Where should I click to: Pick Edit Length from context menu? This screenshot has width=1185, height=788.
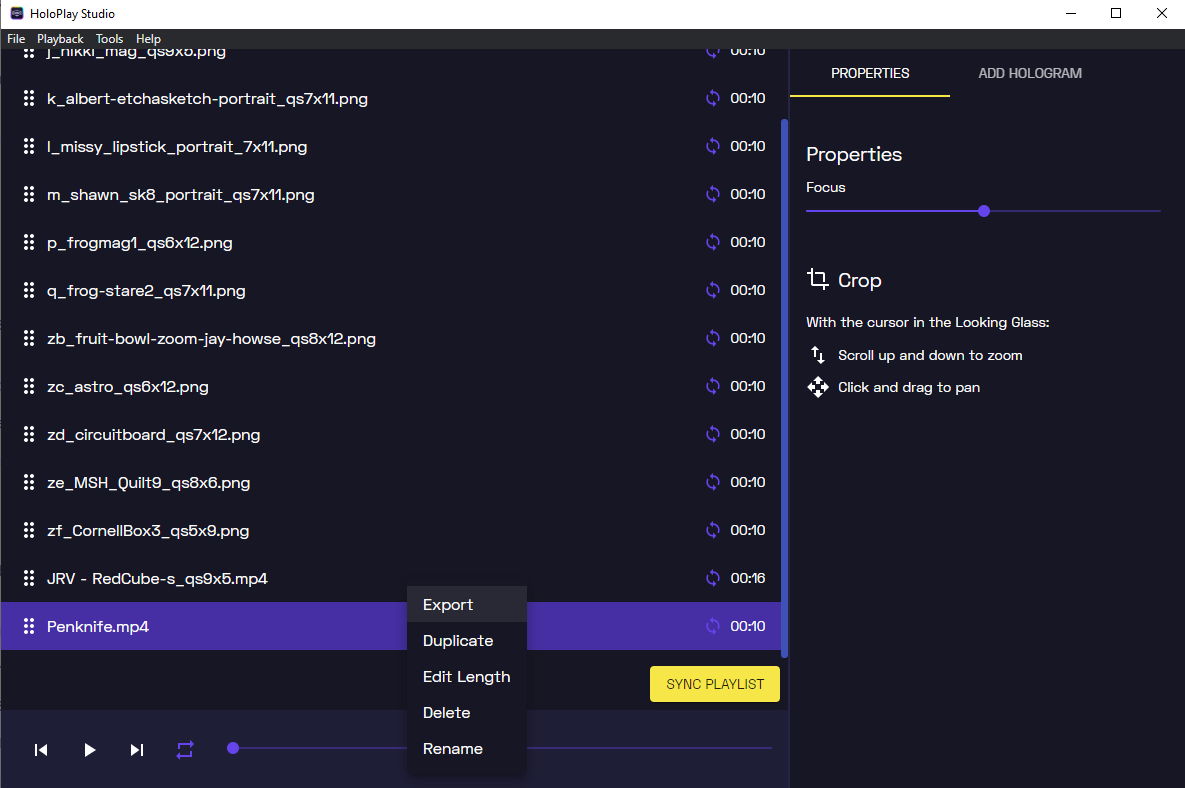[x=466, y=677]
